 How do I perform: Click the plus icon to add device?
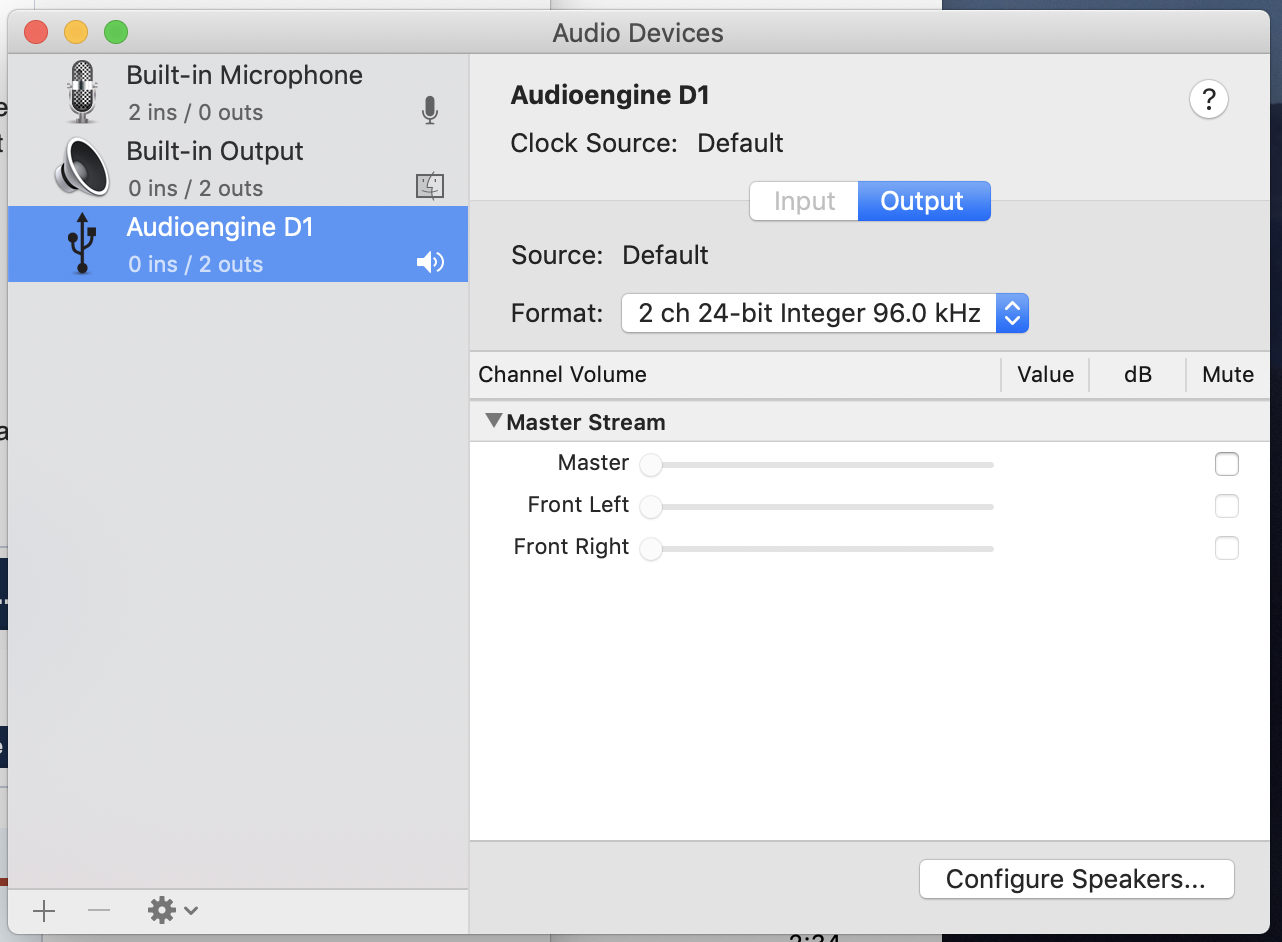[44, 910]
